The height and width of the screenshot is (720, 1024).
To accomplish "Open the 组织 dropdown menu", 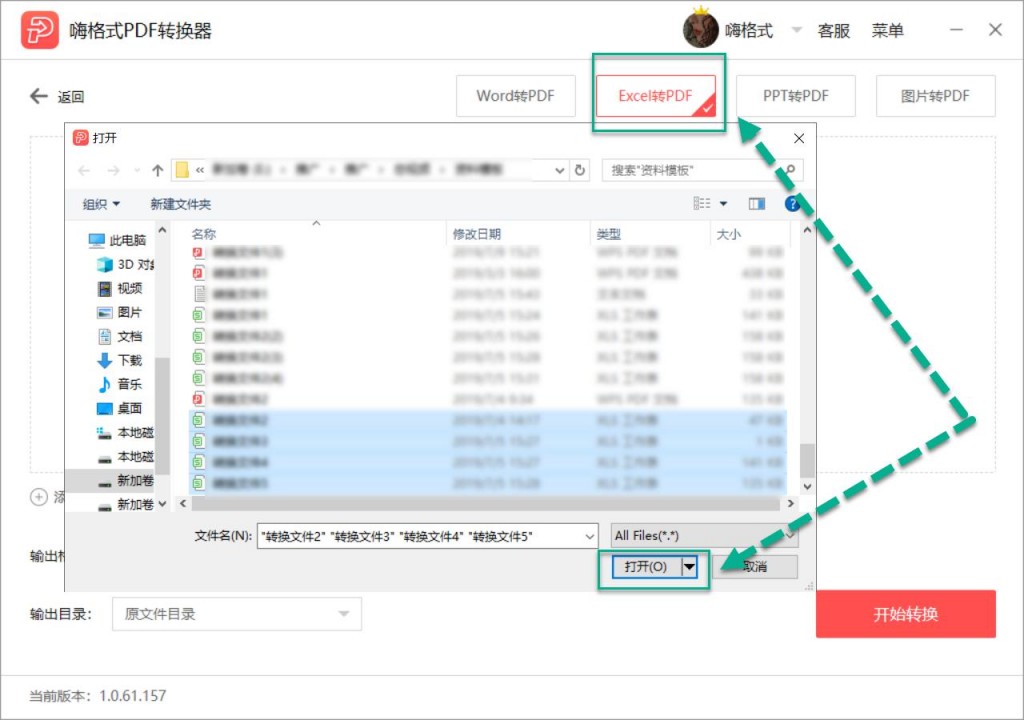I will 101,205.
